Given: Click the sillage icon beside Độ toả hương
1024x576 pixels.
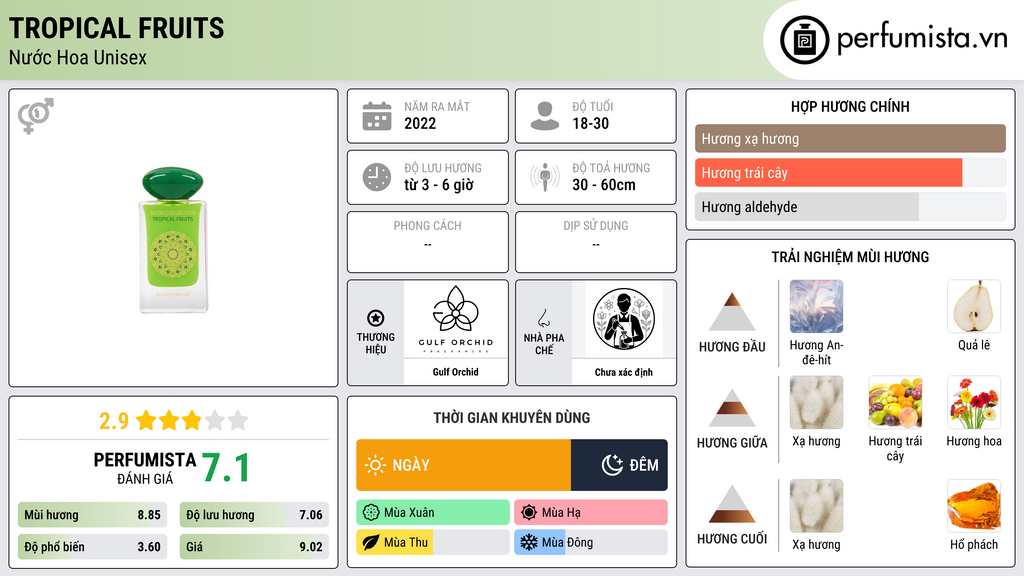Looking at the screenshot, I should pyautogui.click(x=545, y=177).
